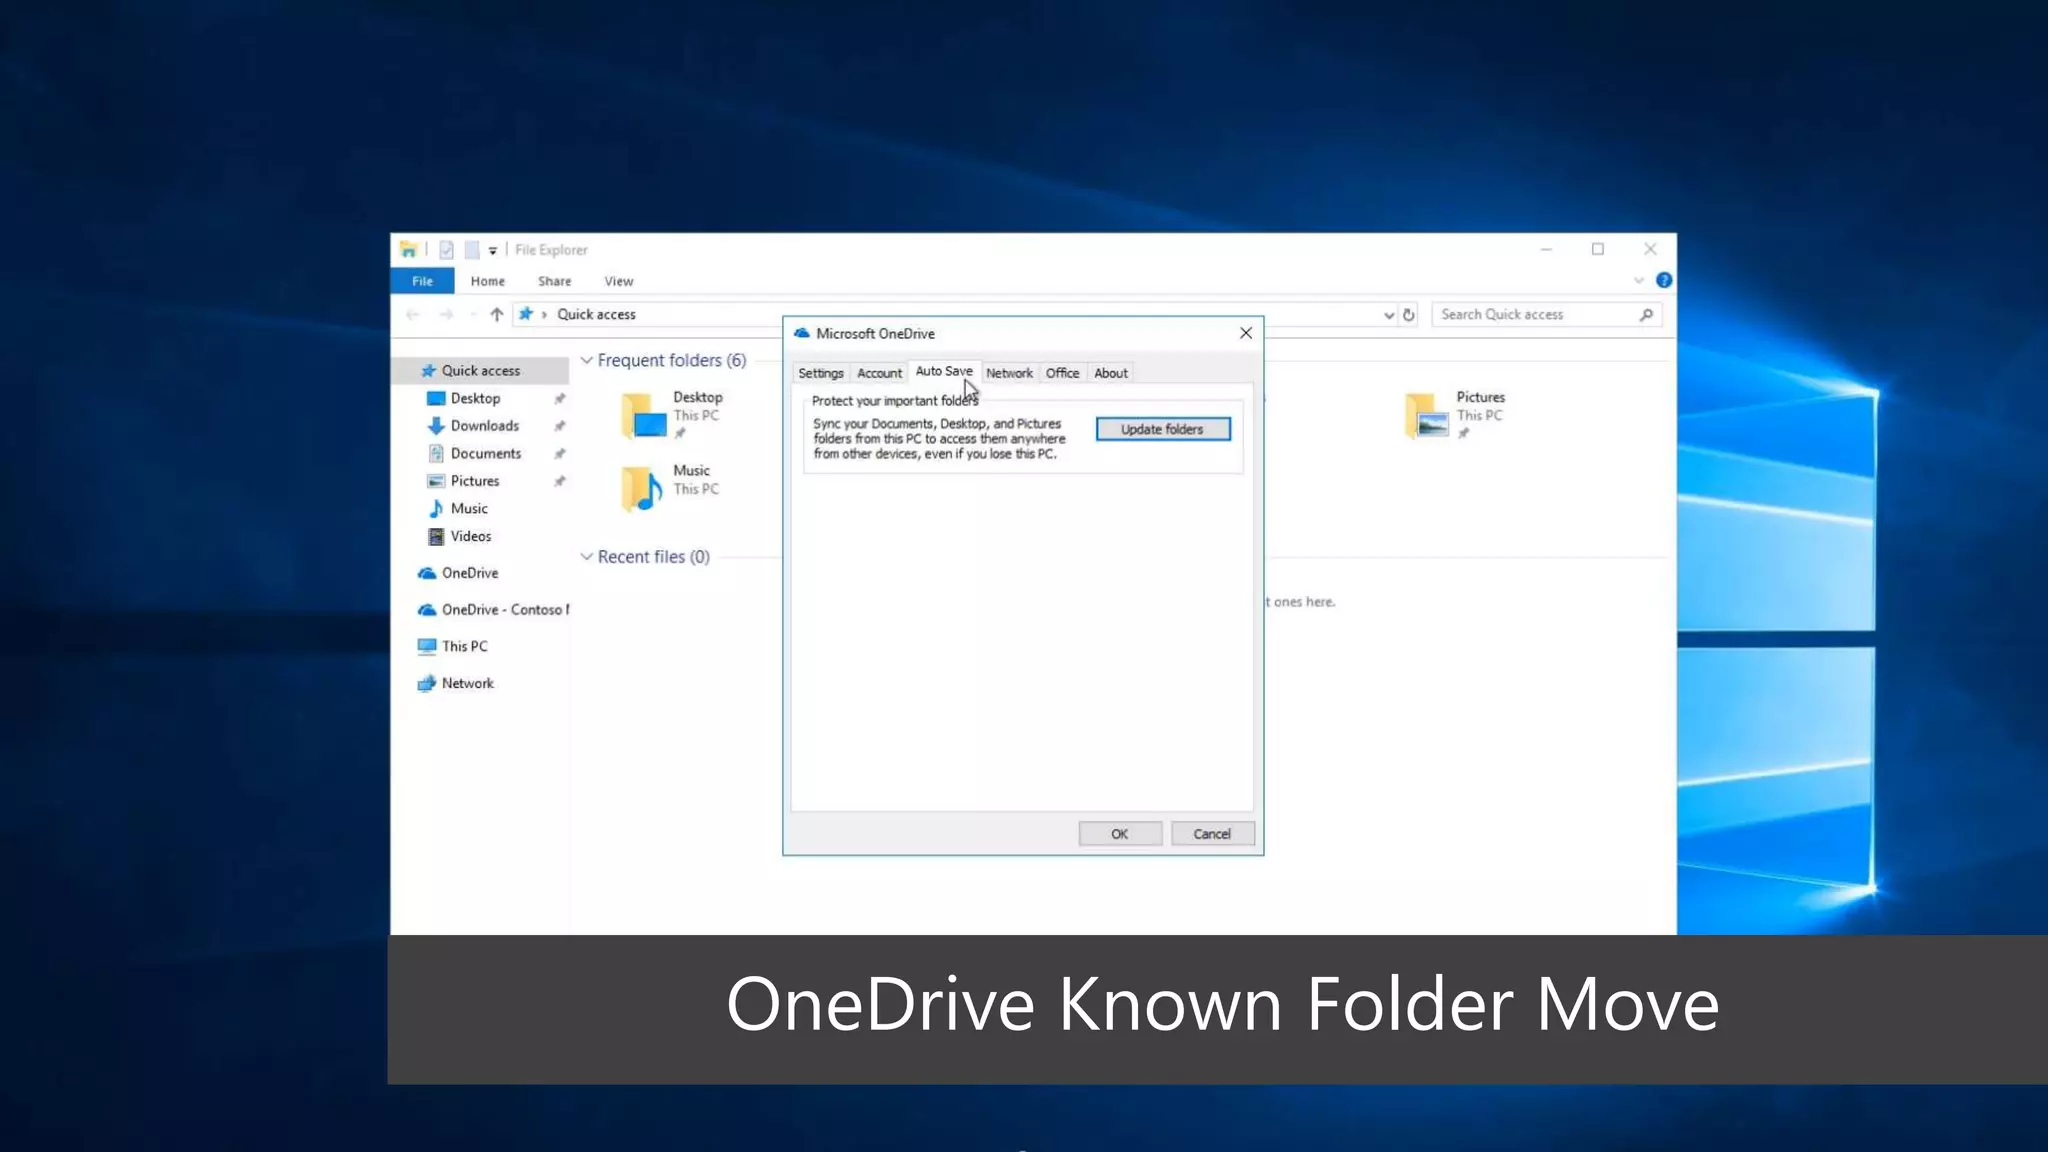Click the Properties icon in title bar toolbar
The width and height of the screenshot is (2048, 1152).
pyautogui.click(x=446, y=250)
